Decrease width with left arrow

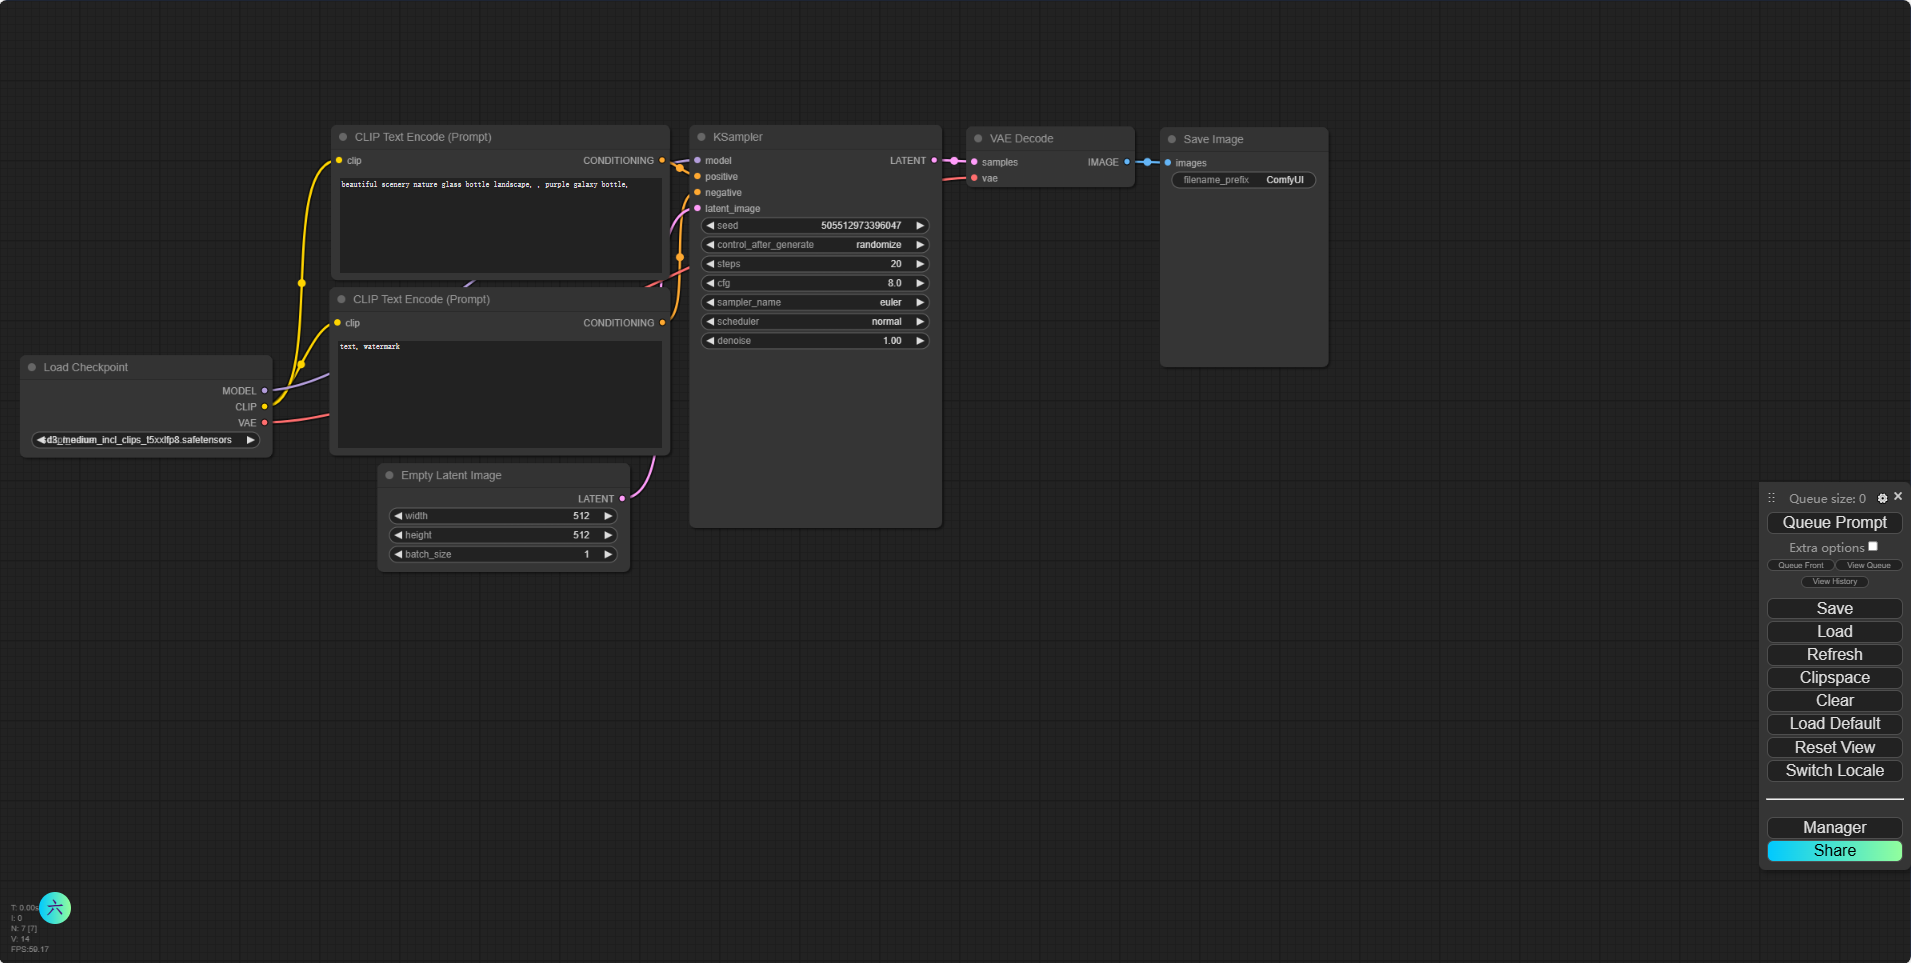tap(398, 516)
